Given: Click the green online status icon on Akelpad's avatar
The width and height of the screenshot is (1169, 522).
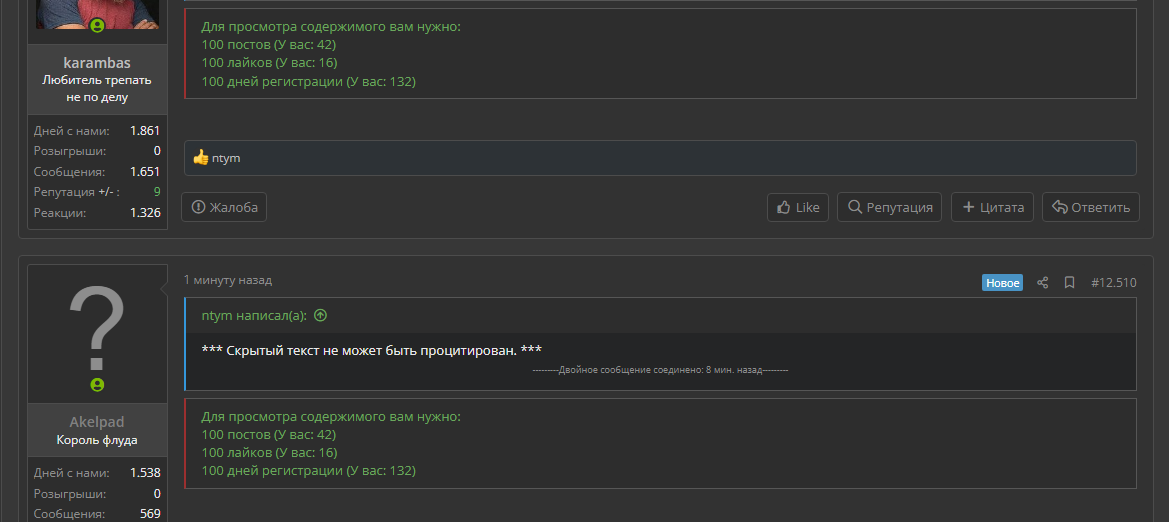Looking at the screenshot, I should [98, 385].
